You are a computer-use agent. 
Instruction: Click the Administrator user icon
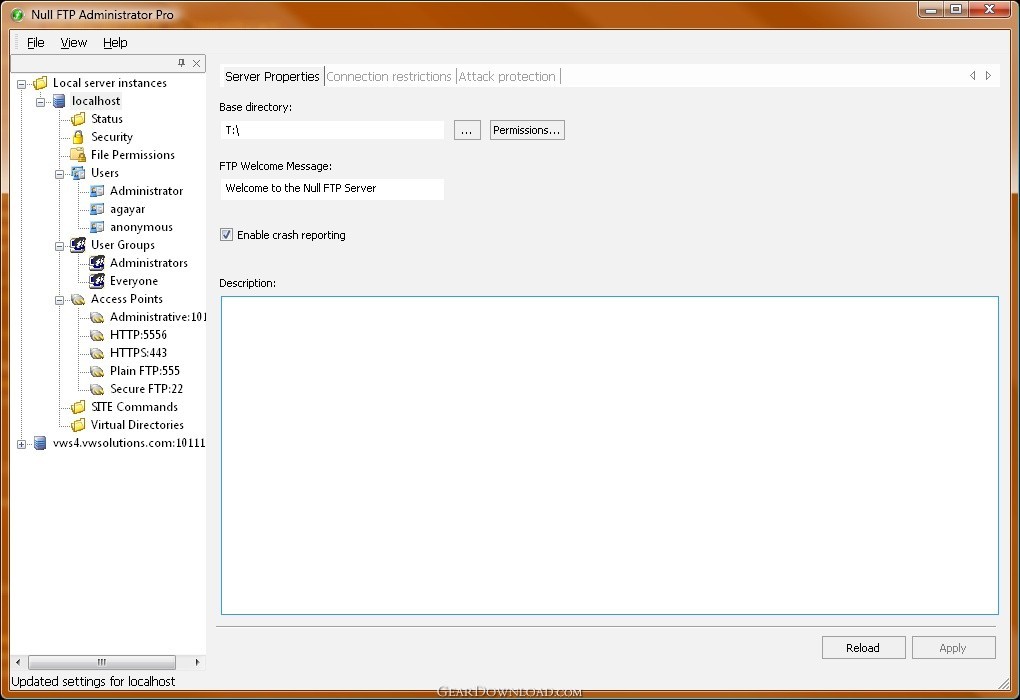(97, 191)
